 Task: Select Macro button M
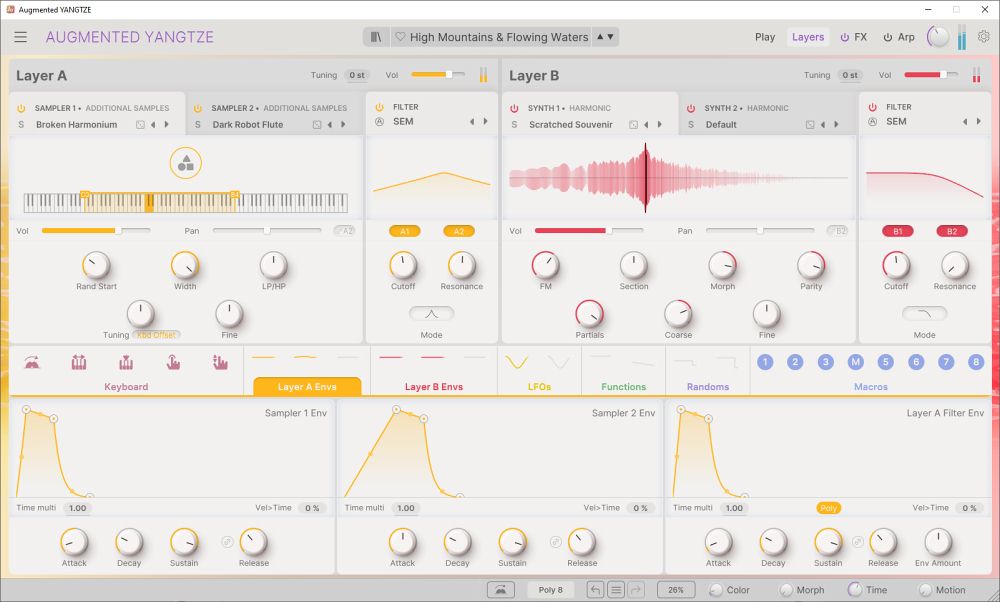(855, 362)
